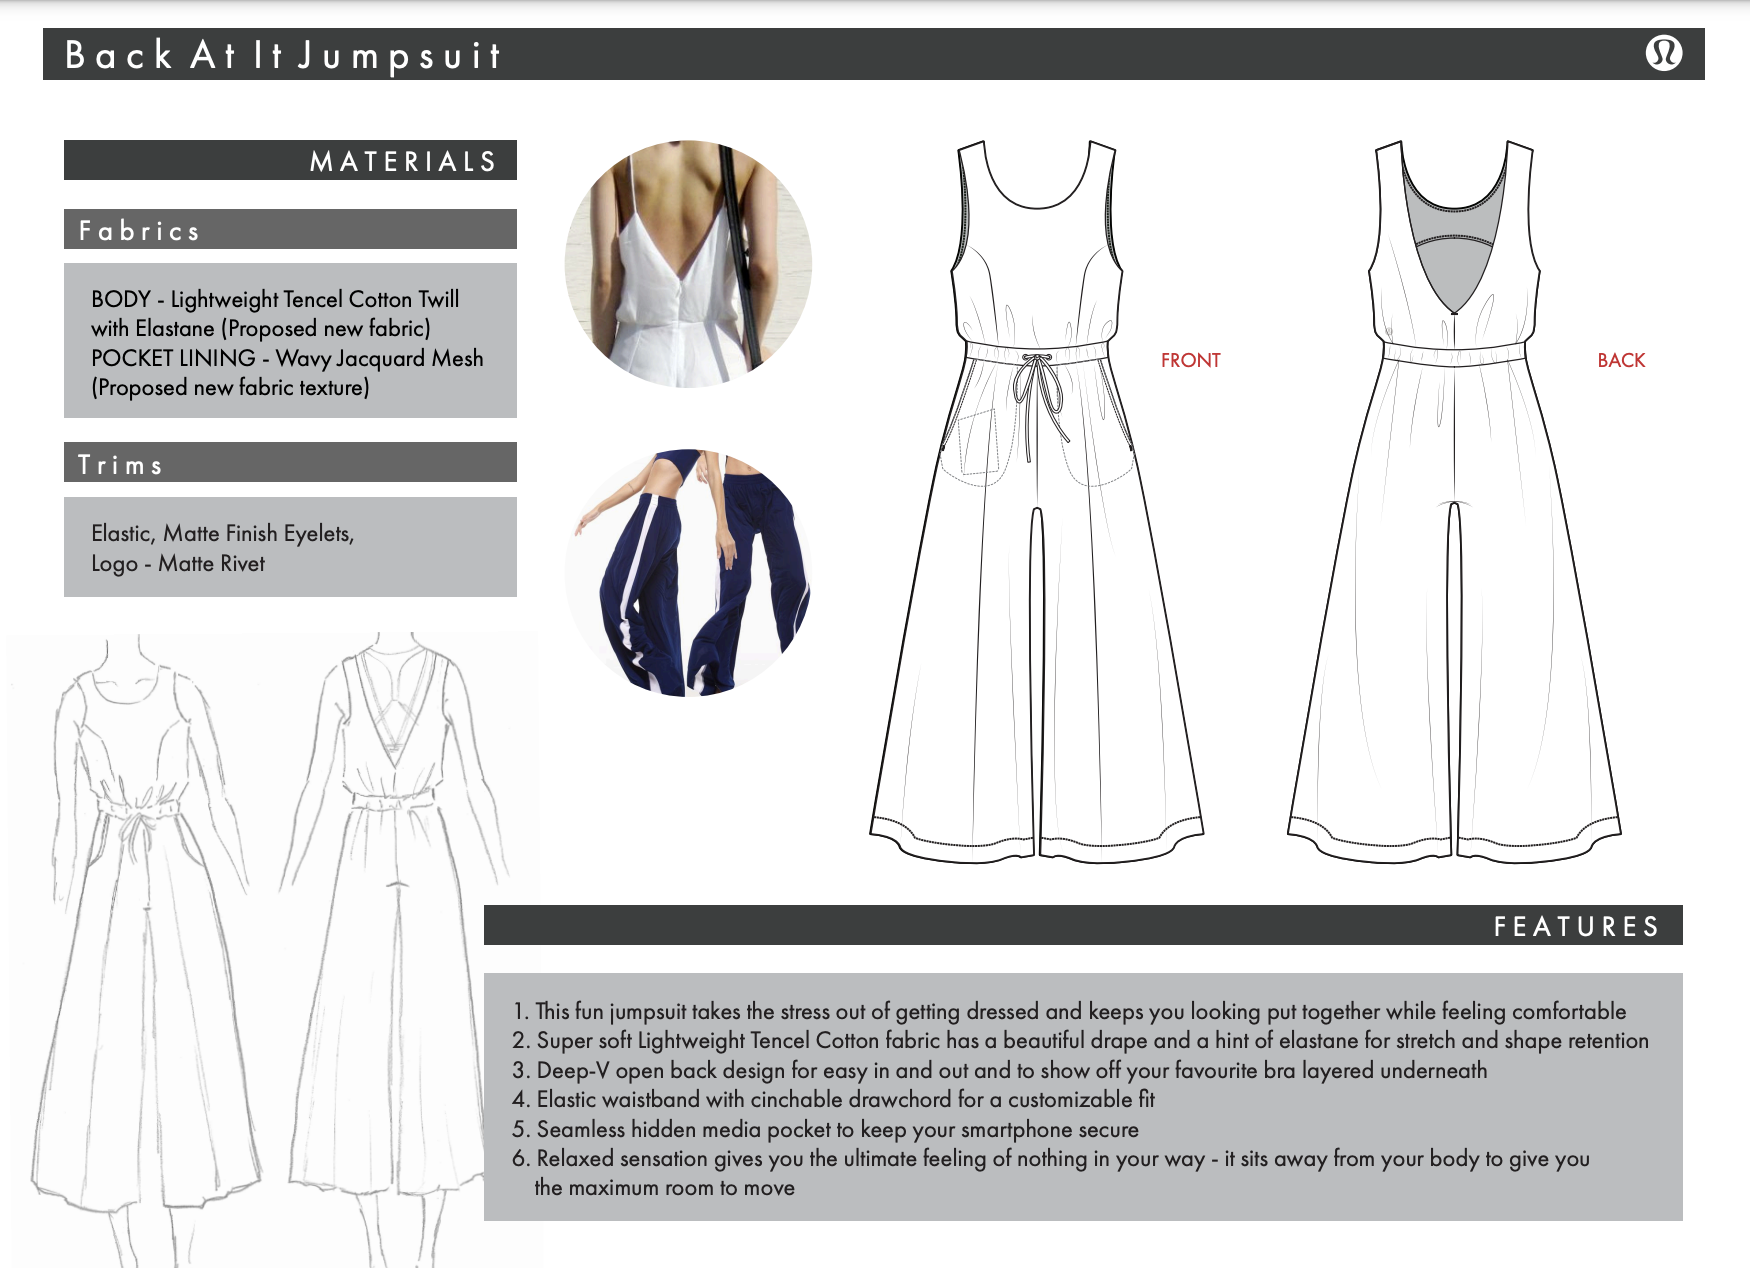Click the Trims section header
The width and height of the screenshot is (1750, 1268).
[290, 462]
